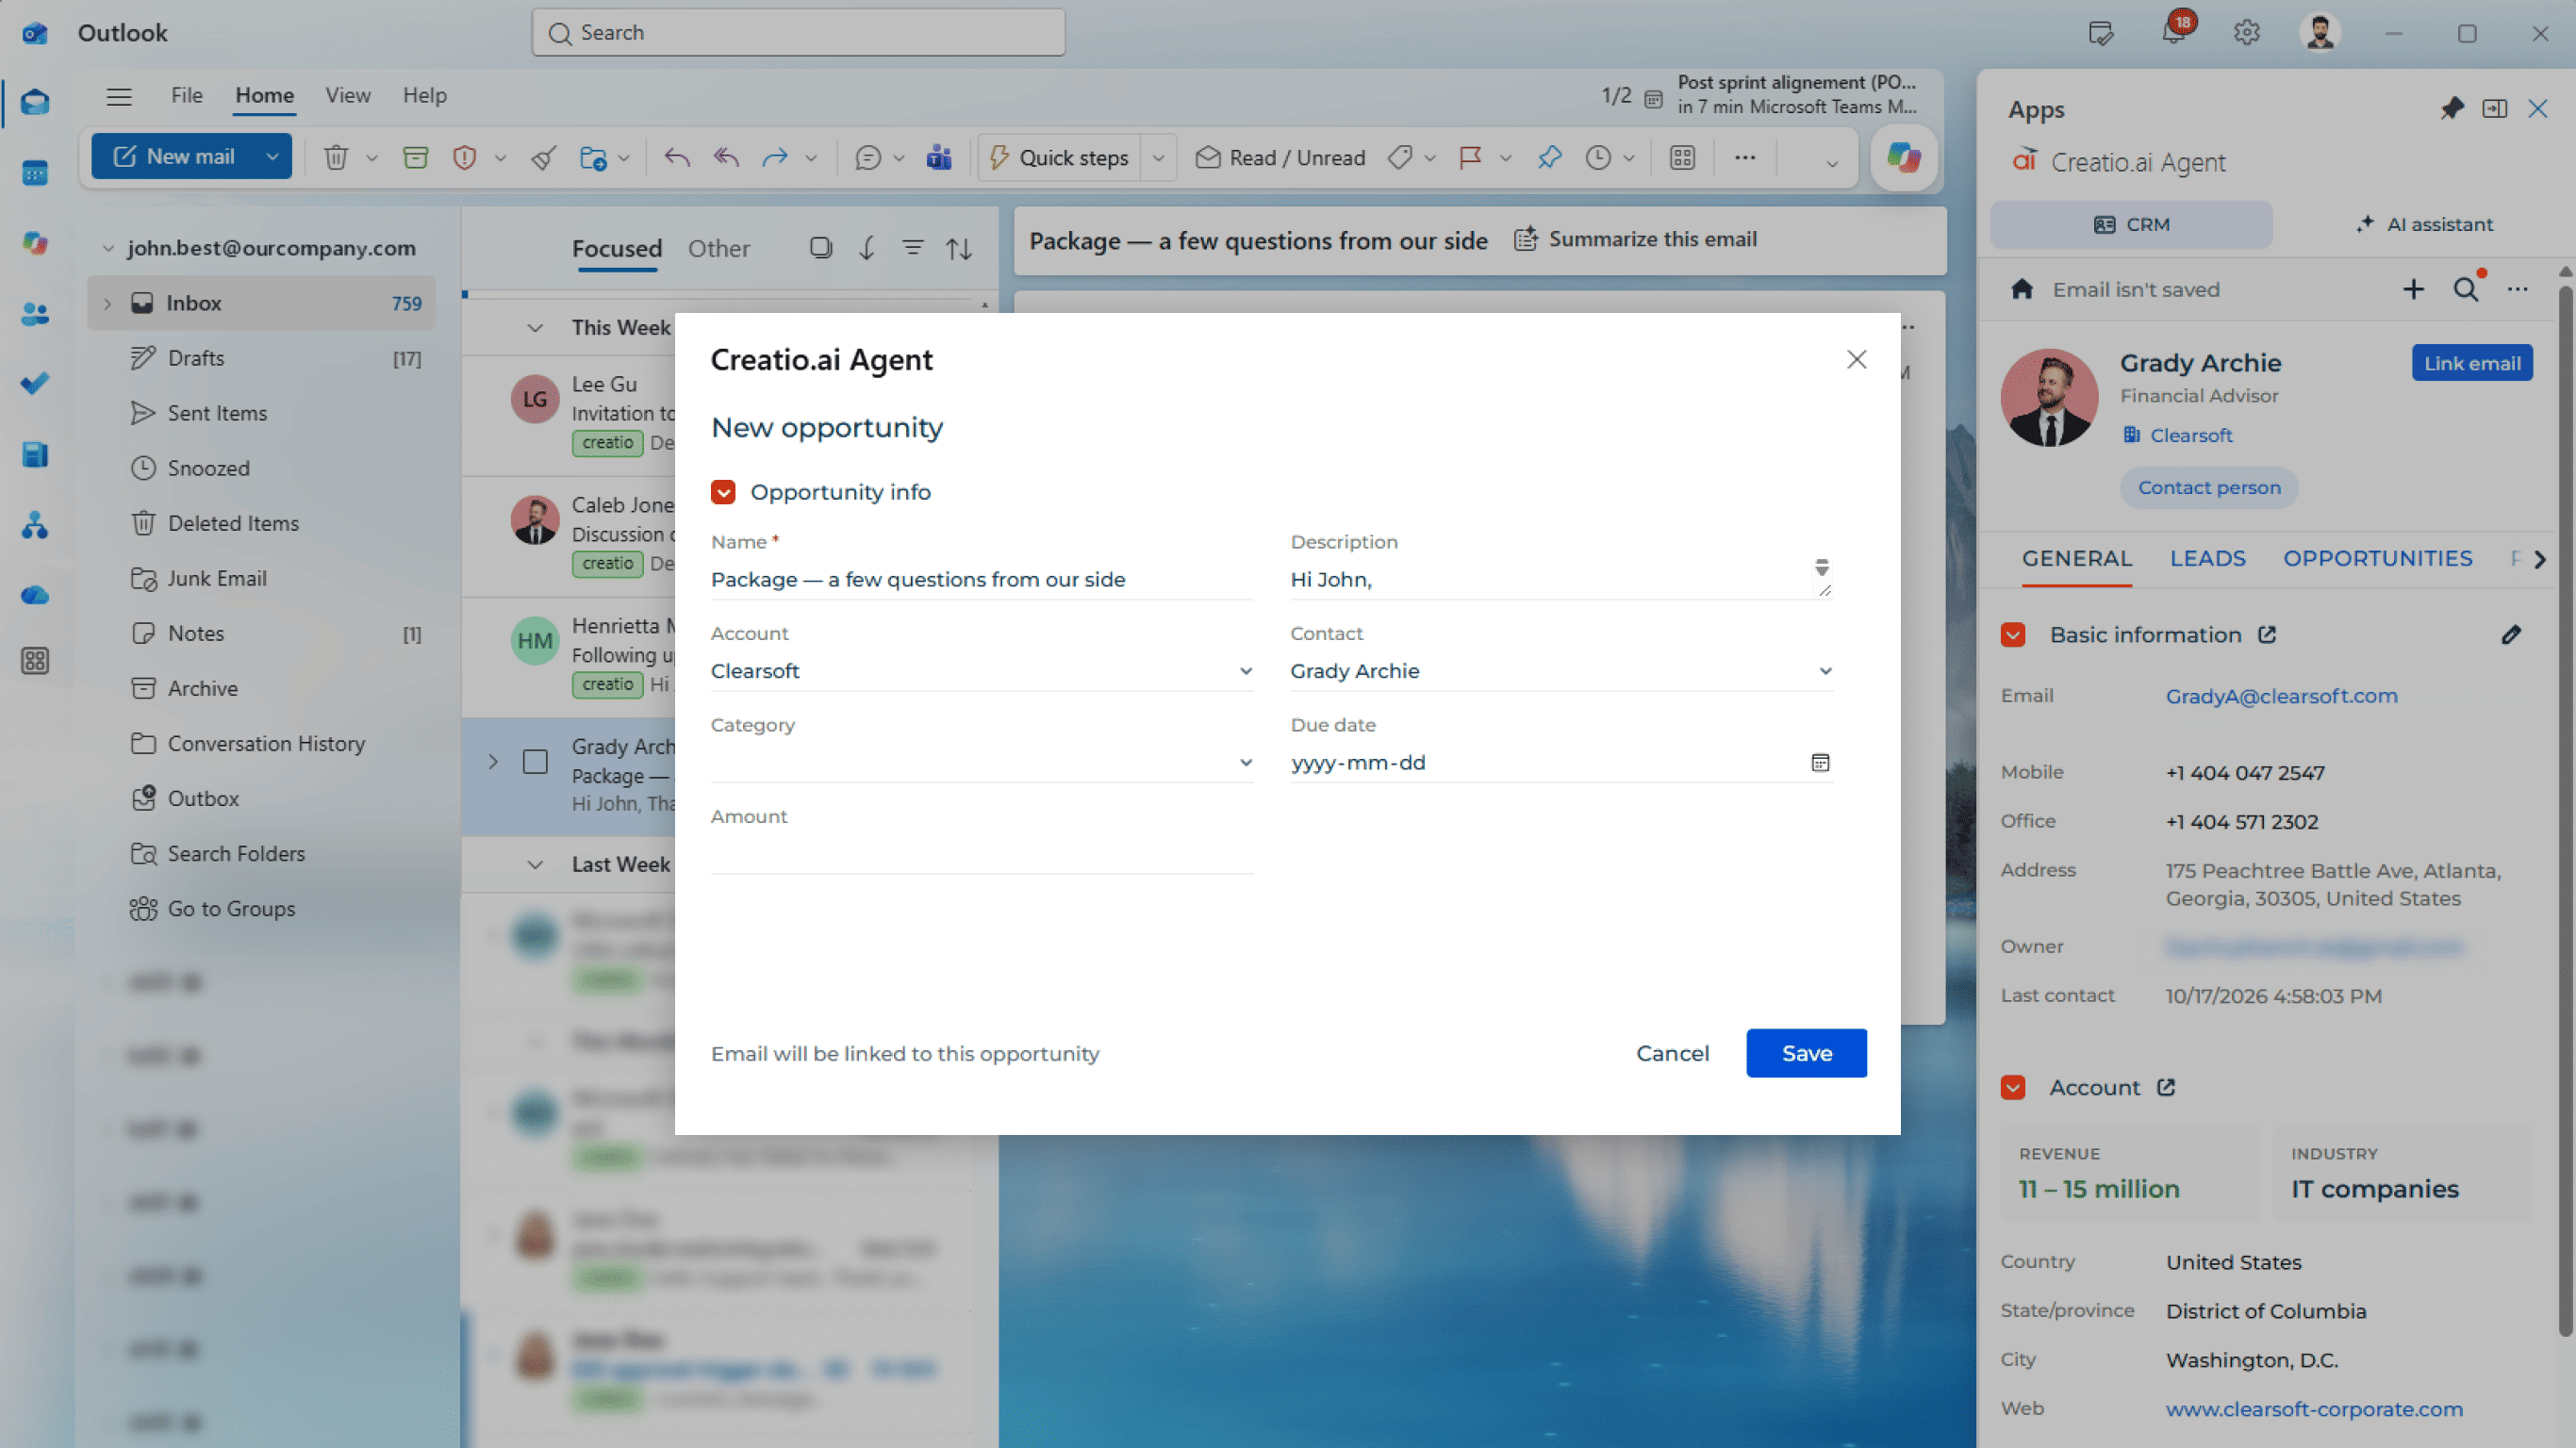The height and width of the screenshot is (1448, 2576).
Task: Click the calendar icon in the Due date field
Action: [x=1820, y=763]
